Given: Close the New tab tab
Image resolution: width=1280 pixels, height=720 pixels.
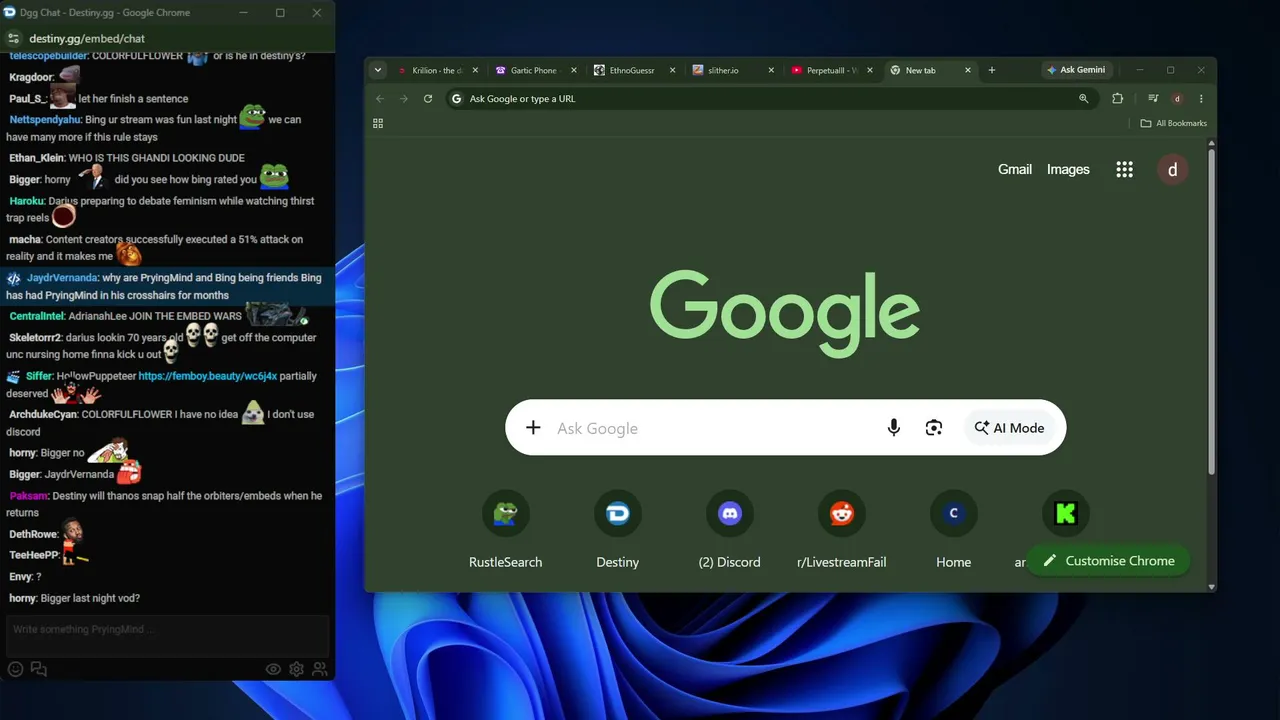Looking at the screenshot, I should pyautogui.click(x=967, y=70).
